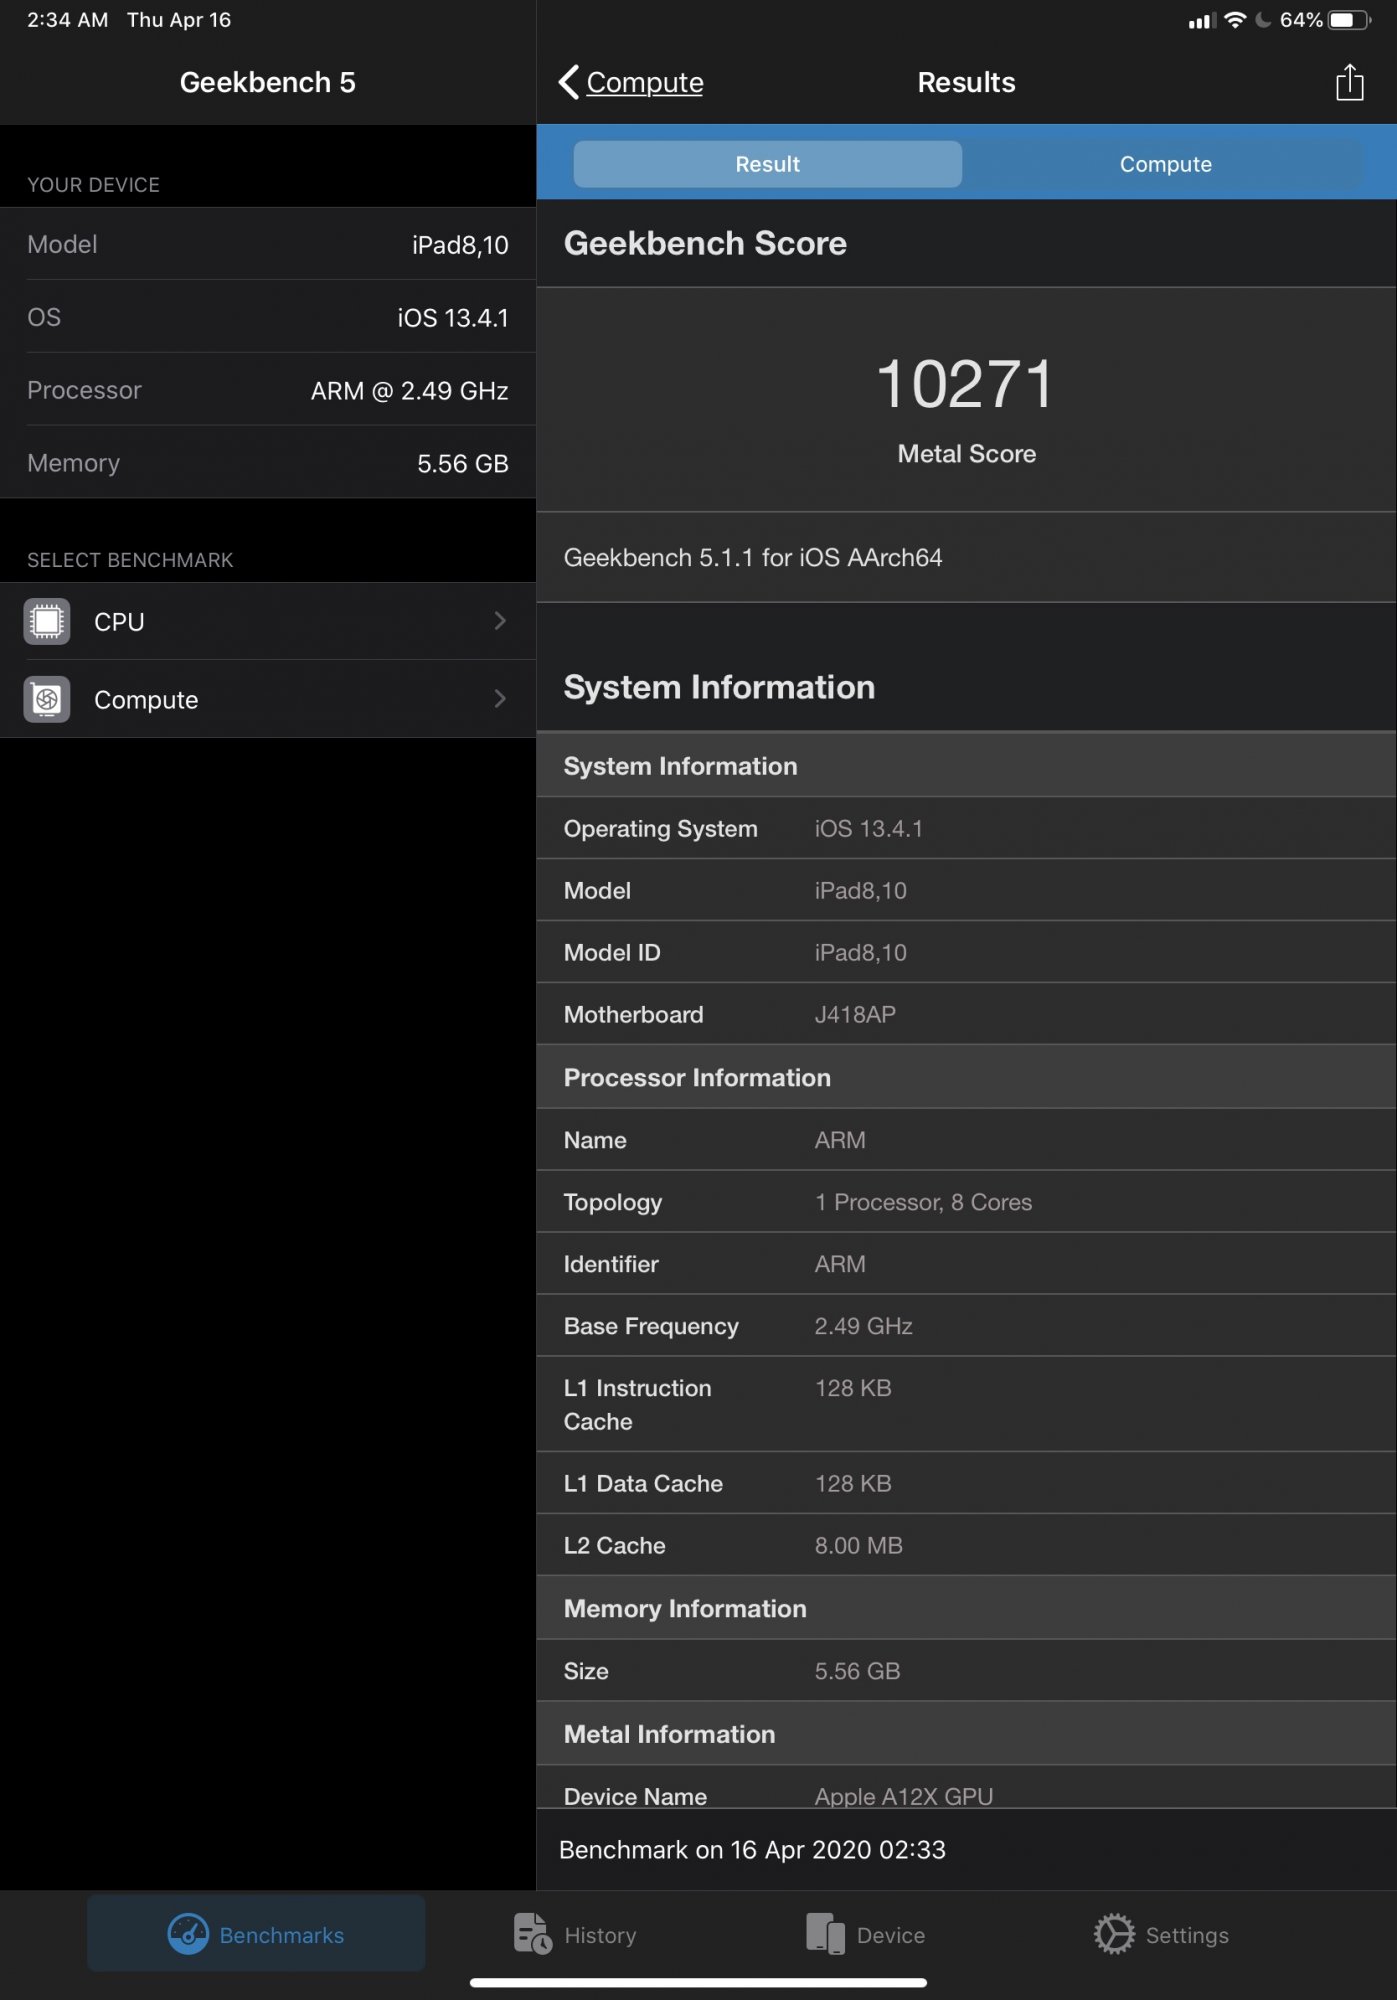Screen dimensions: 1397x2000
Task: Tap the sidebar Memory '5.56 GB' value
Action: click(463, 464)
